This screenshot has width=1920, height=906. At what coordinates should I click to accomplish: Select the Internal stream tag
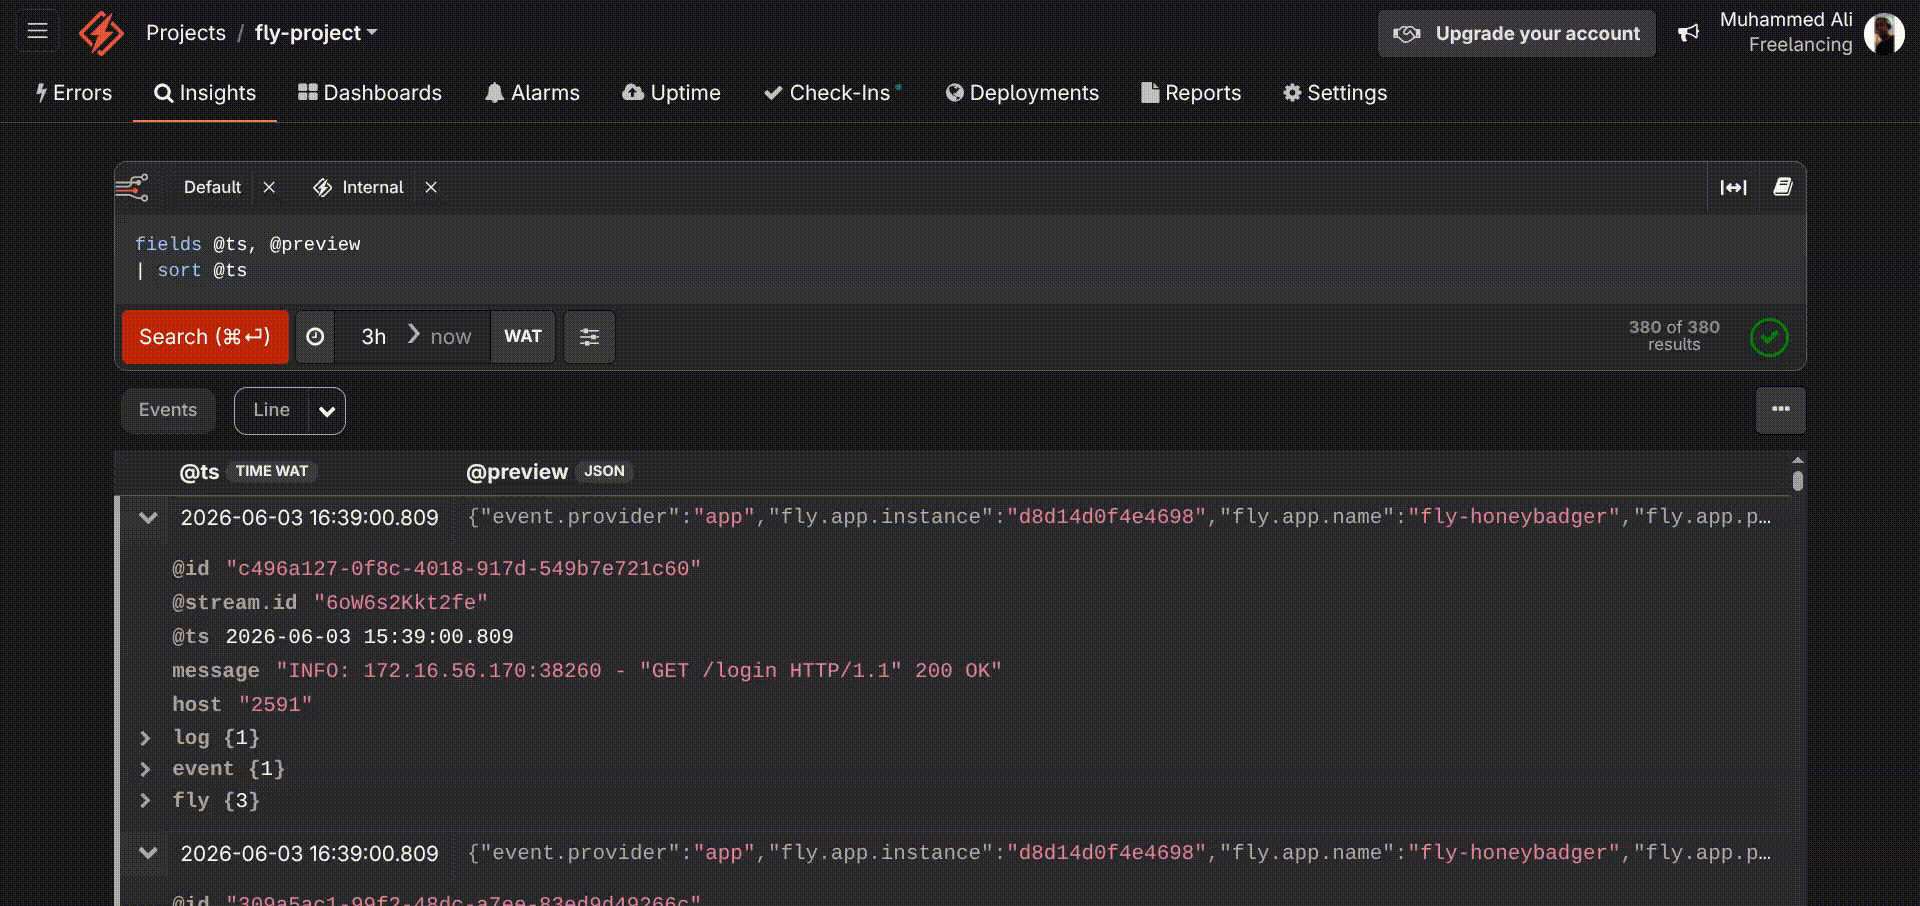tap(372, 187)
